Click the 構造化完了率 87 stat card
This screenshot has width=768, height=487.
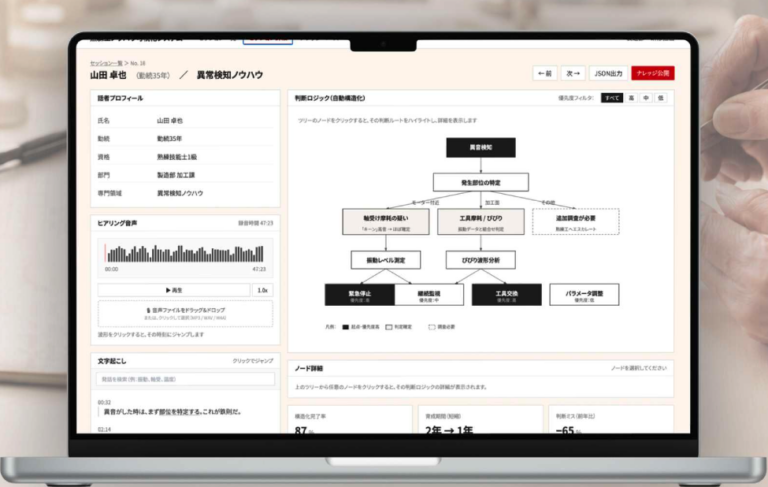(350, 419)
